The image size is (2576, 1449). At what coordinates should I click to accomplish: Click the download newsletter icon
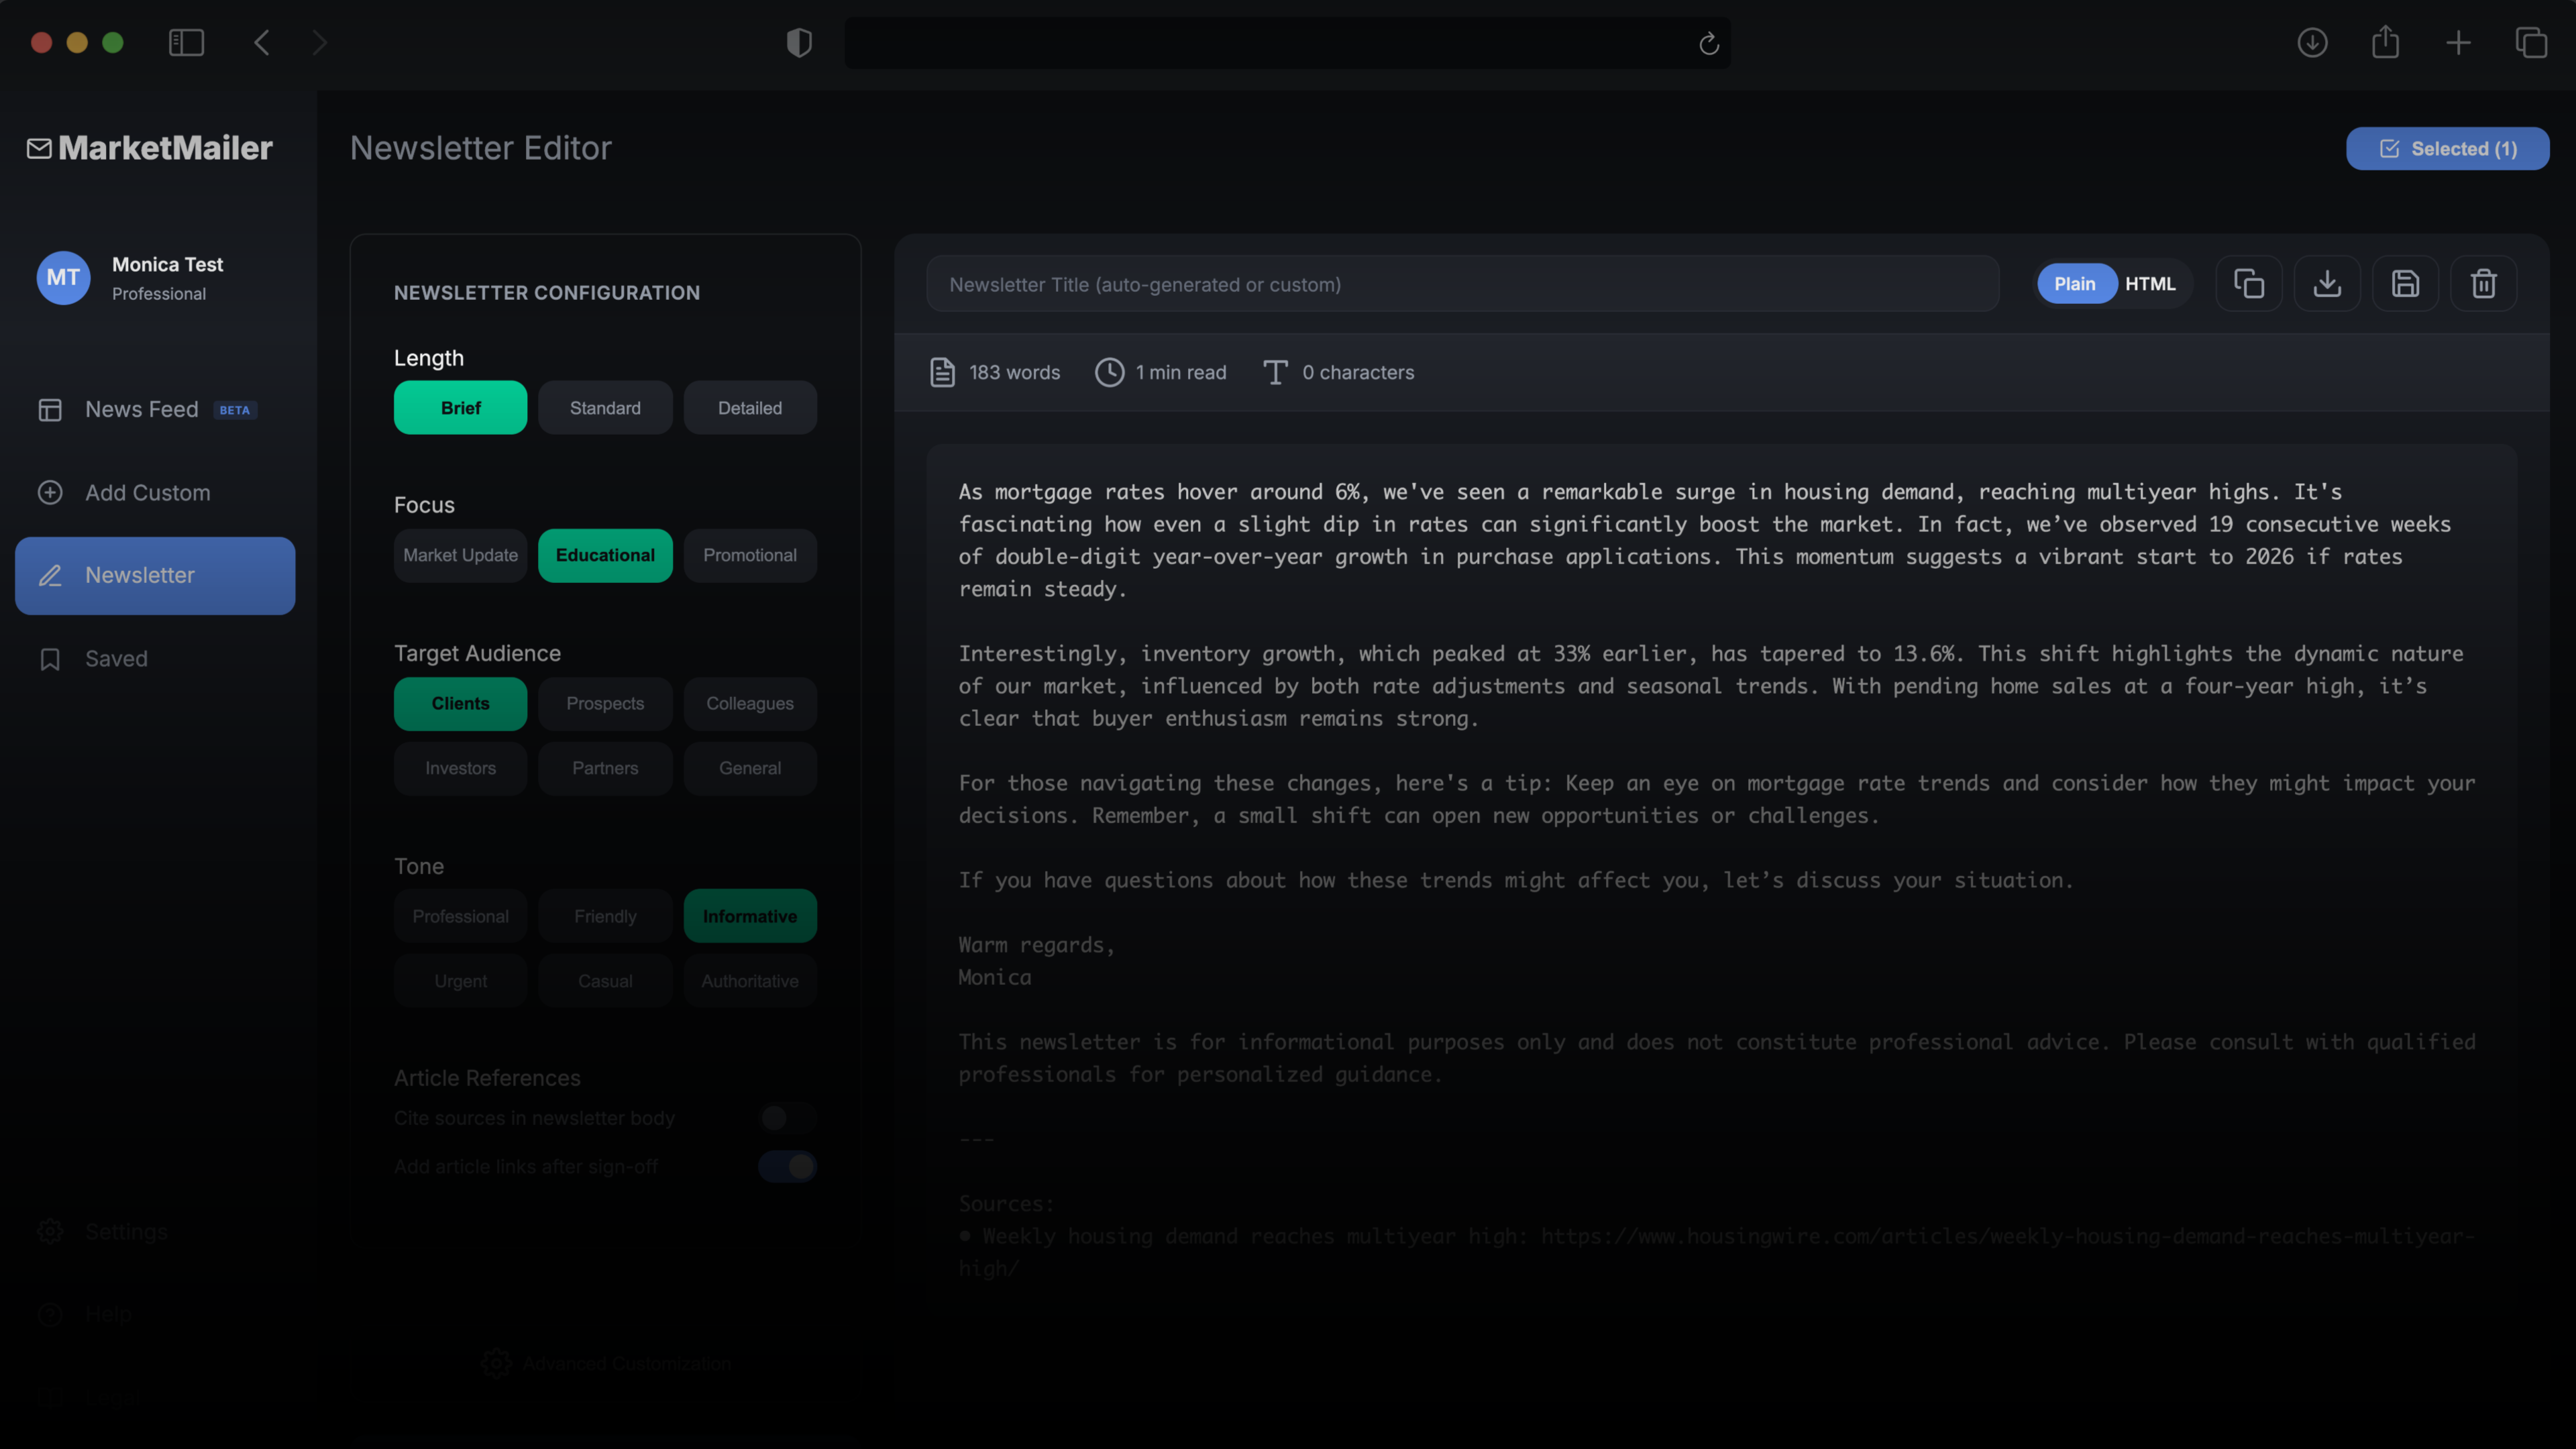[x=2327, y=283]
